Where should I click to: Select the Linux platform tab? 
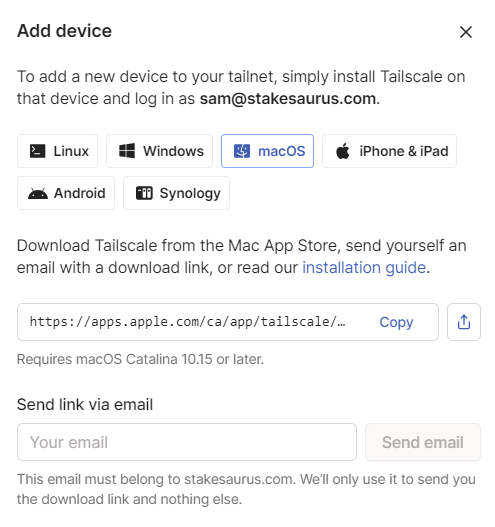57,151
